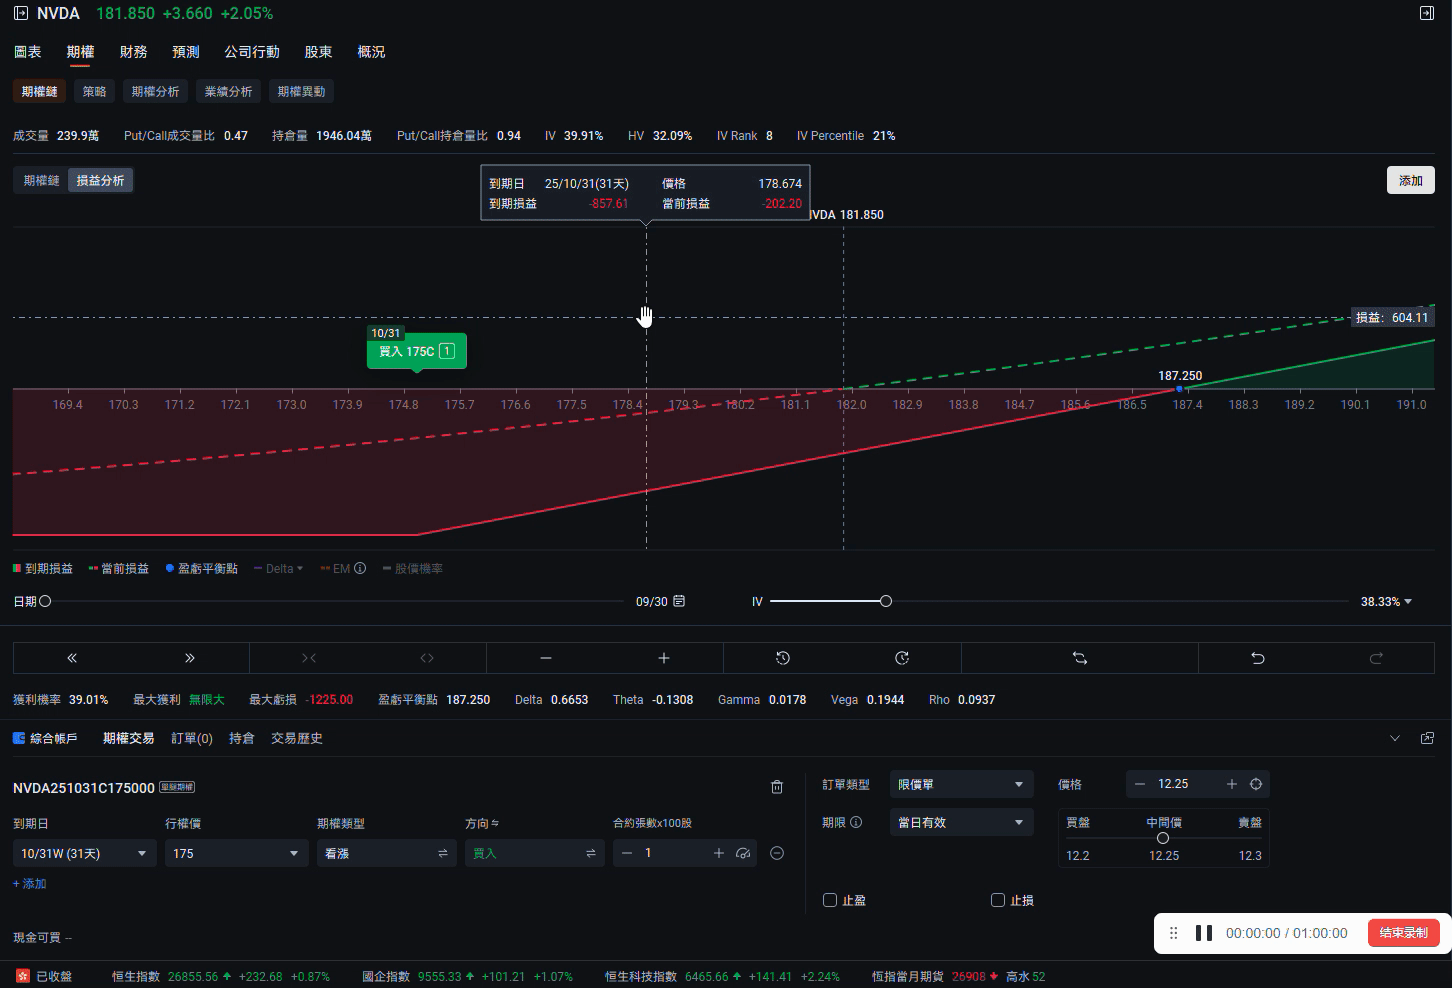
Task: Expand the 行權價 175 strike dropdown
Action: coord(236,853)
